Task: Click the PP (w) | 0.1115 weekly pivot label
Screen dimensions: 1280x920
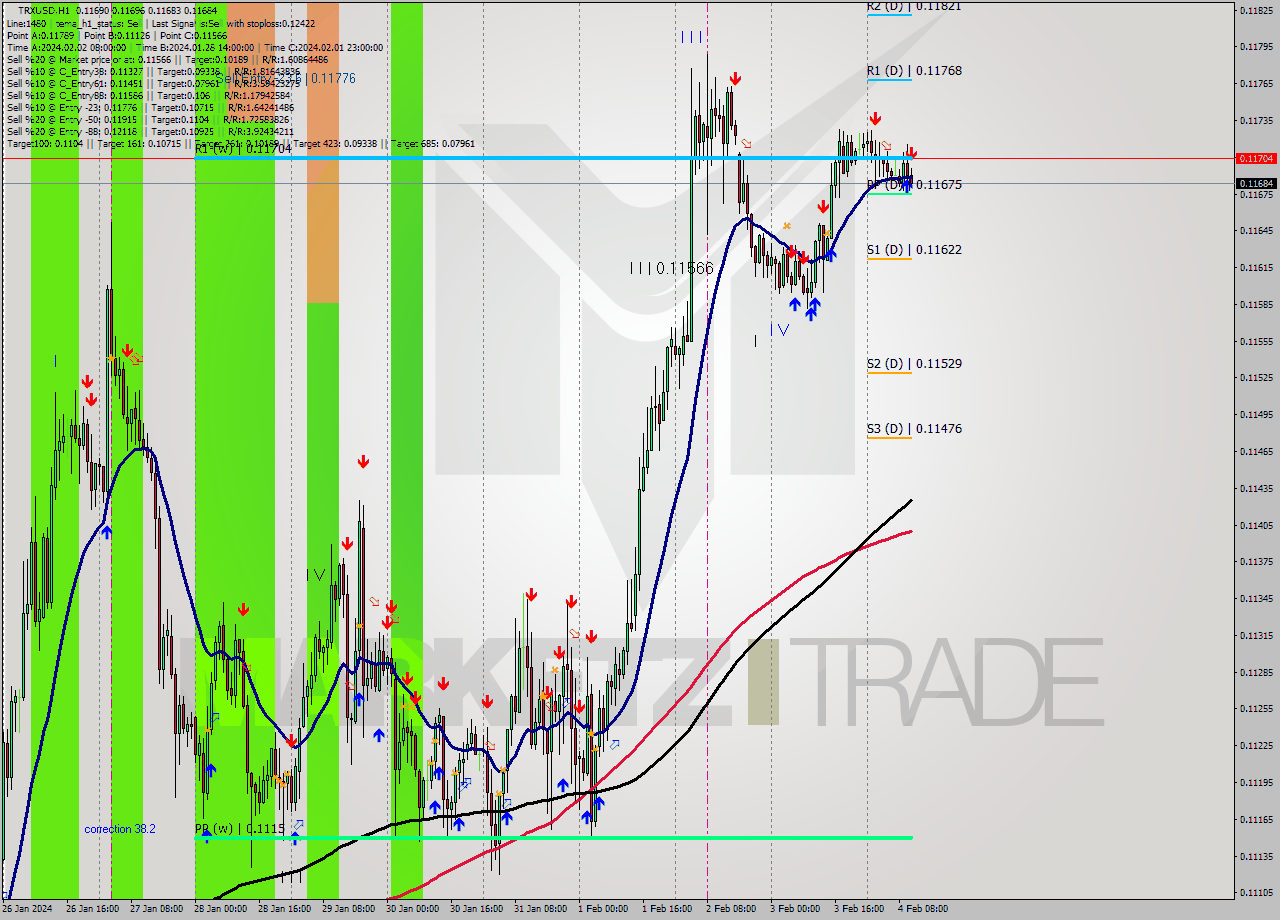Action: [x=240, y=829]
